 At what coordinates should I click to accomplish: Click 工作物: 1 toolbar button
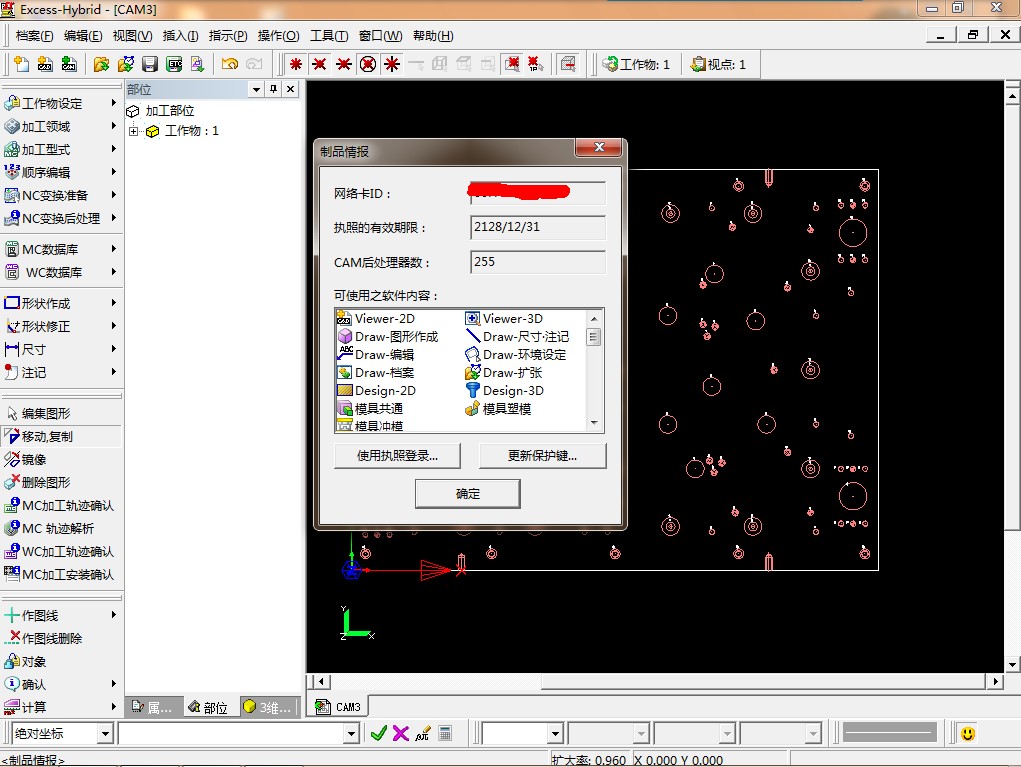click(636, 64)
